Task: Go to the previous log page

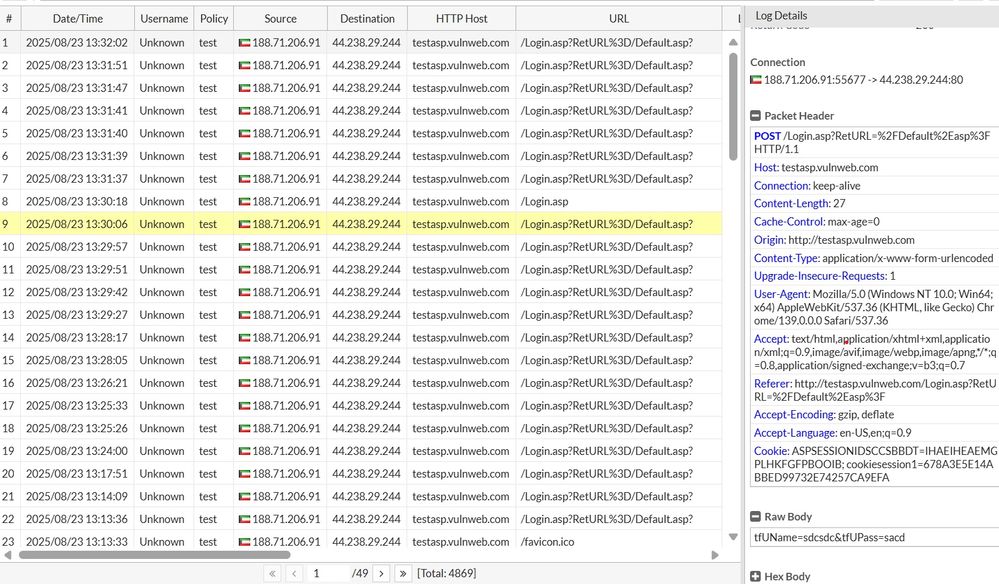Action: 294,573
